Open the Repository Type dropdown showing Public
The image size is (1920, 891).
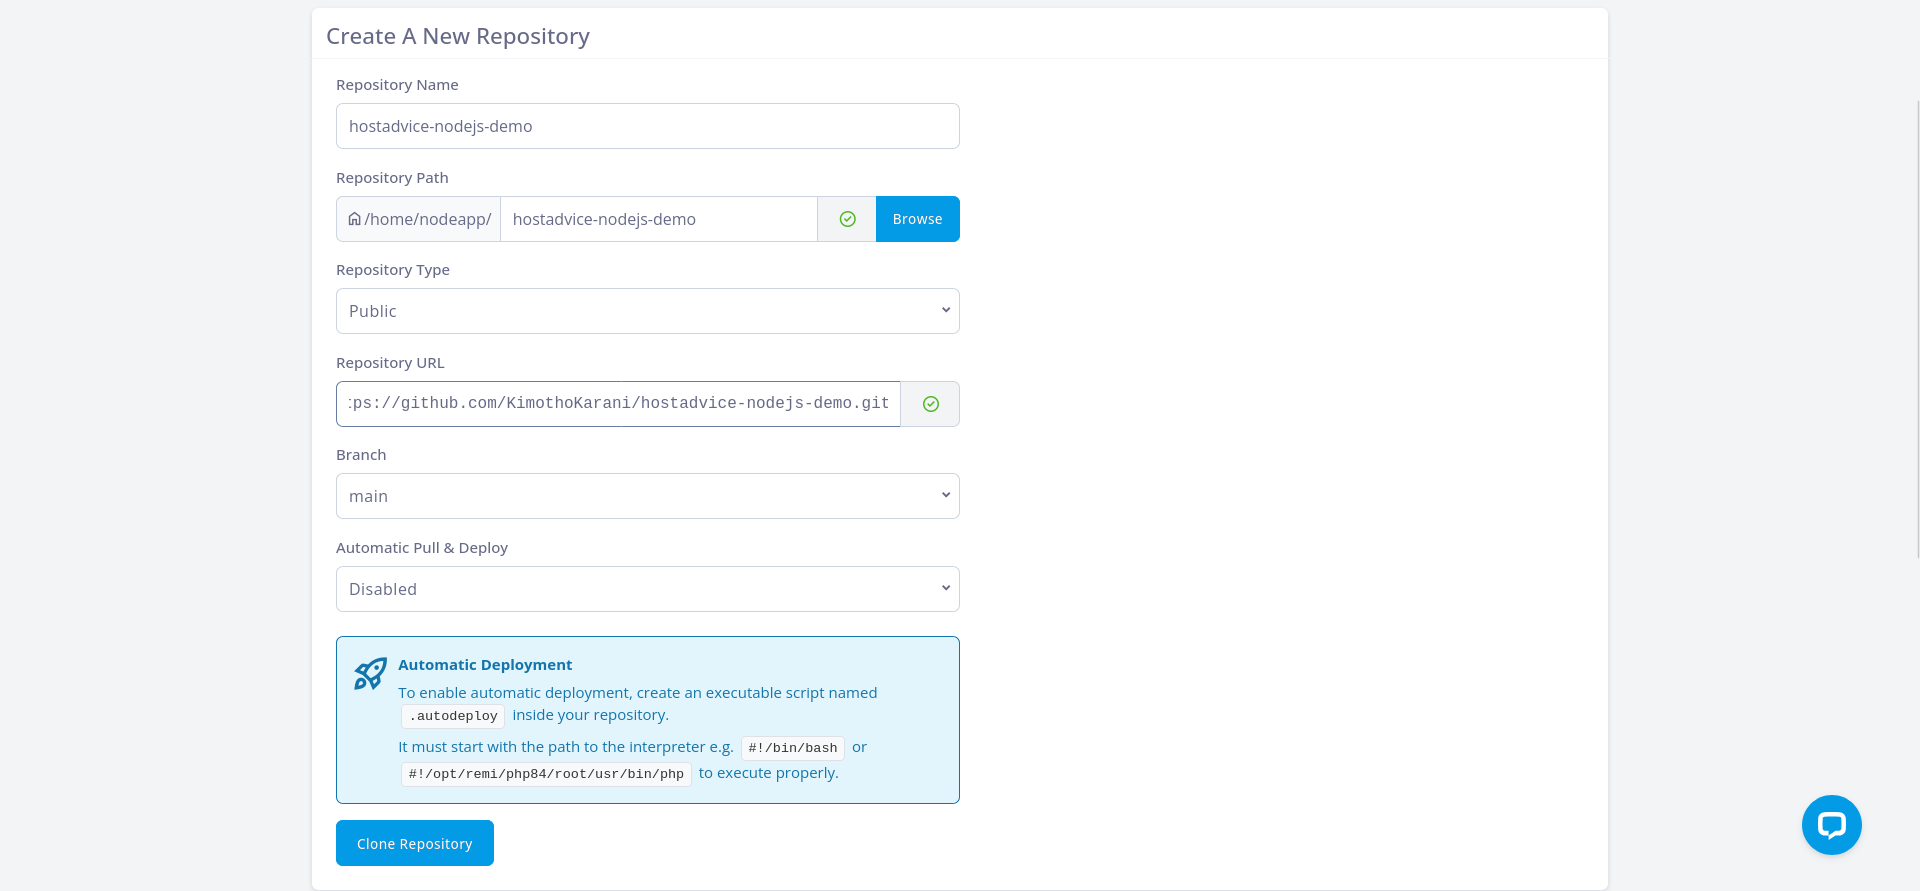pos(648,311)
